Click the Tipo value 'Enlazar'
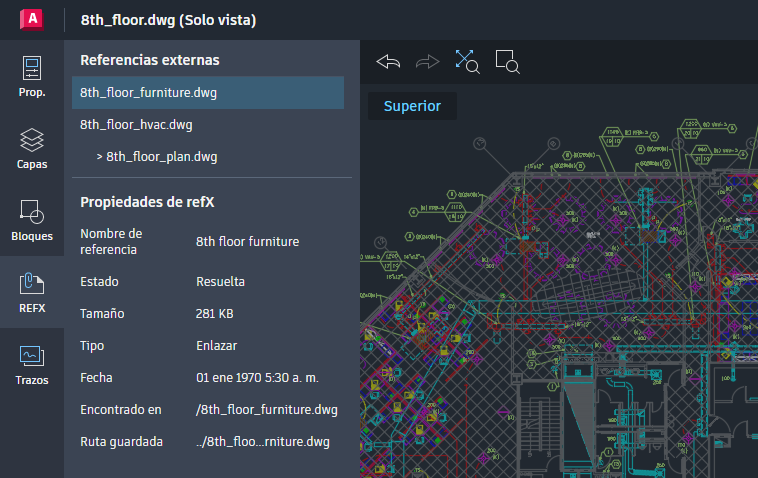 click(x=217, y=346)
